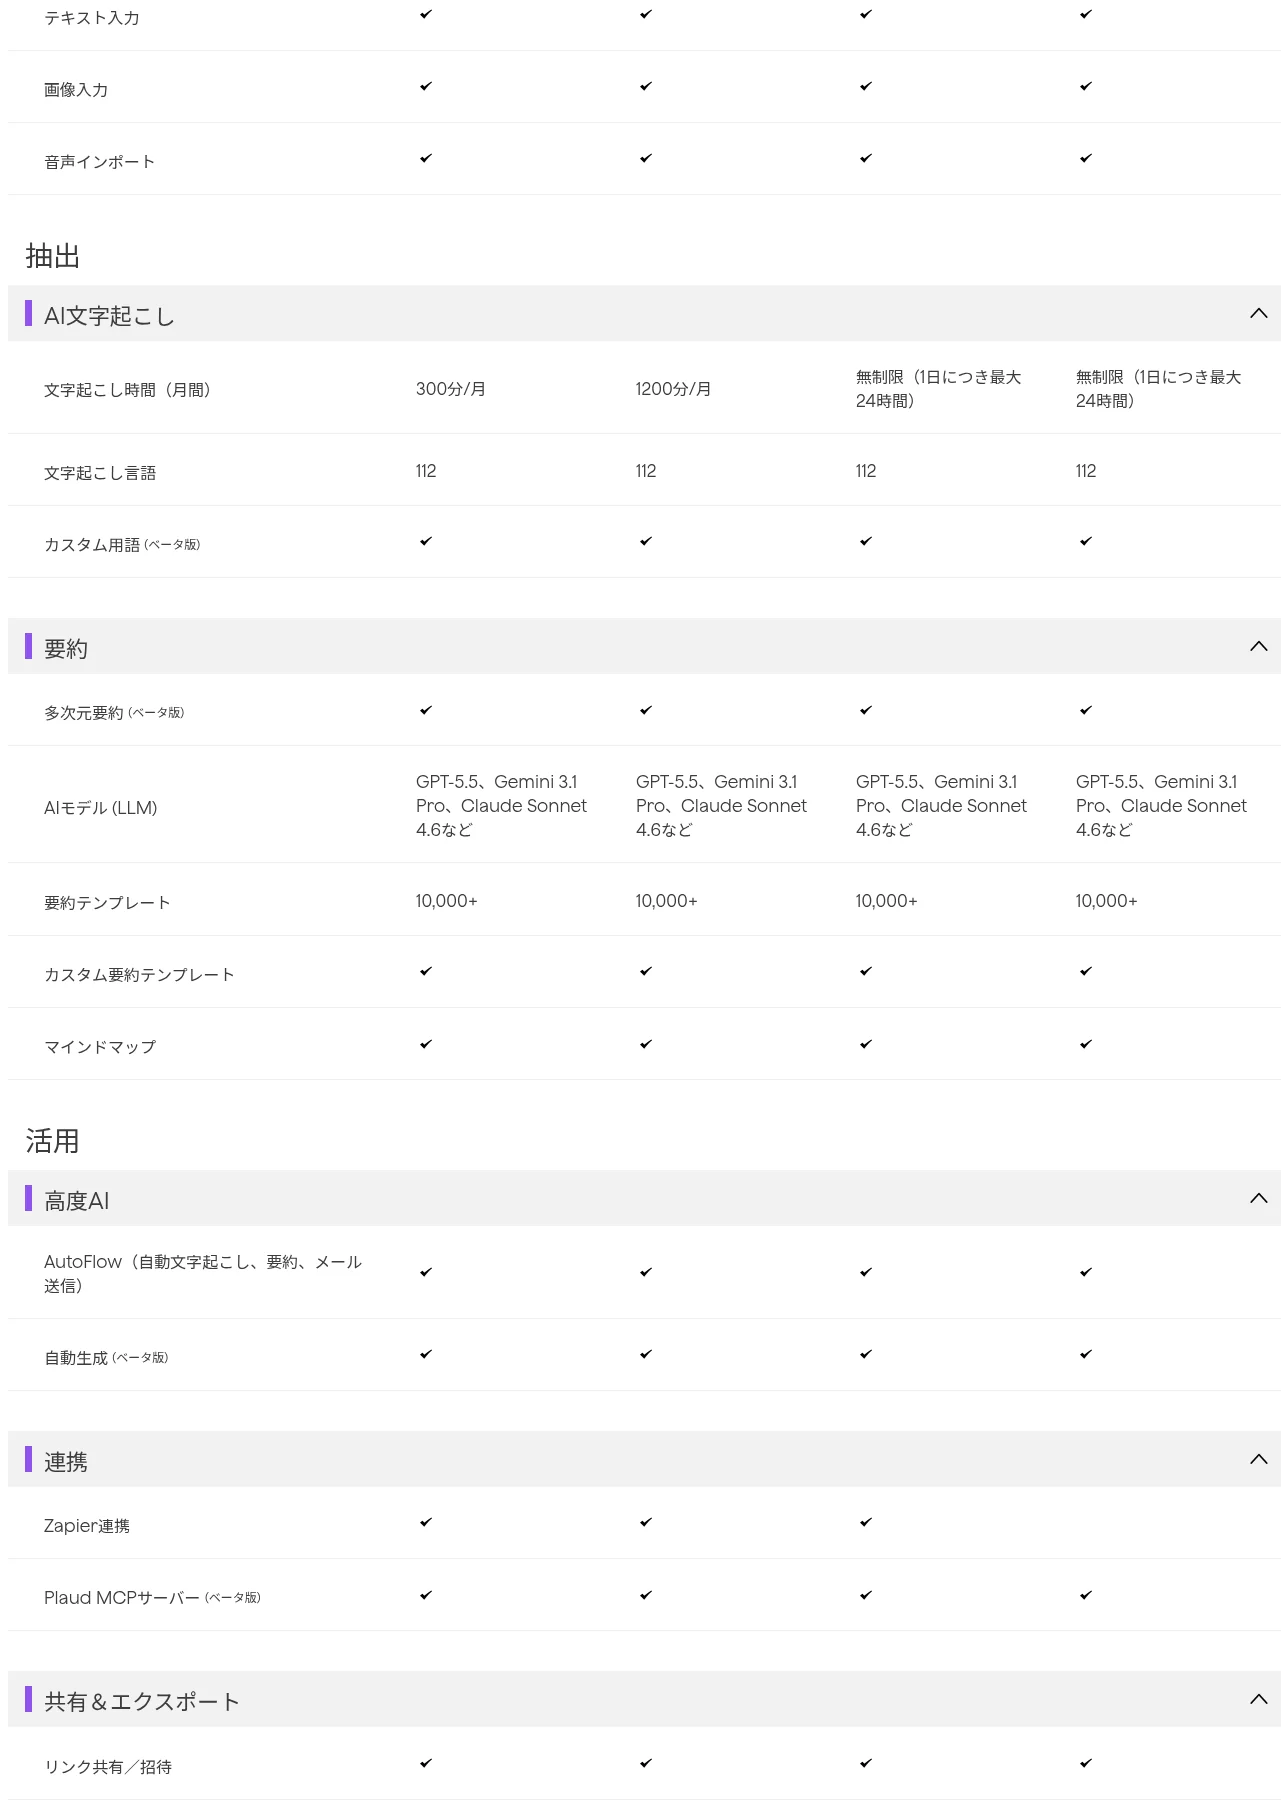Click the 1200分/月 value
The height and width of the screenshot is (1801, 1281).
pyautogui.click(x=673, y=389)
